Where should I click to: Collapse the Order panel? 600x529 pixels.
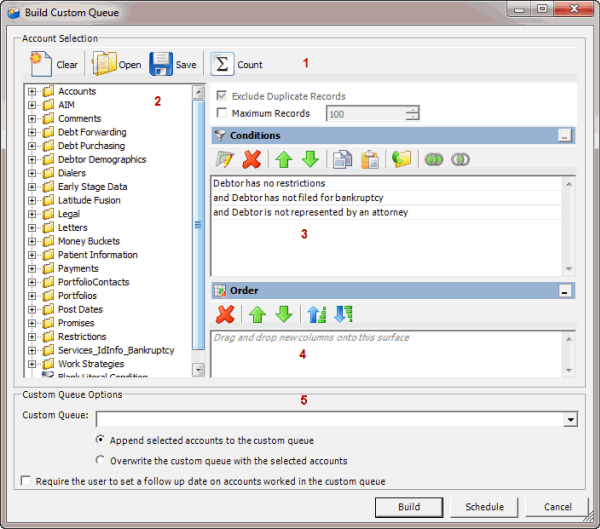(565, 291)
